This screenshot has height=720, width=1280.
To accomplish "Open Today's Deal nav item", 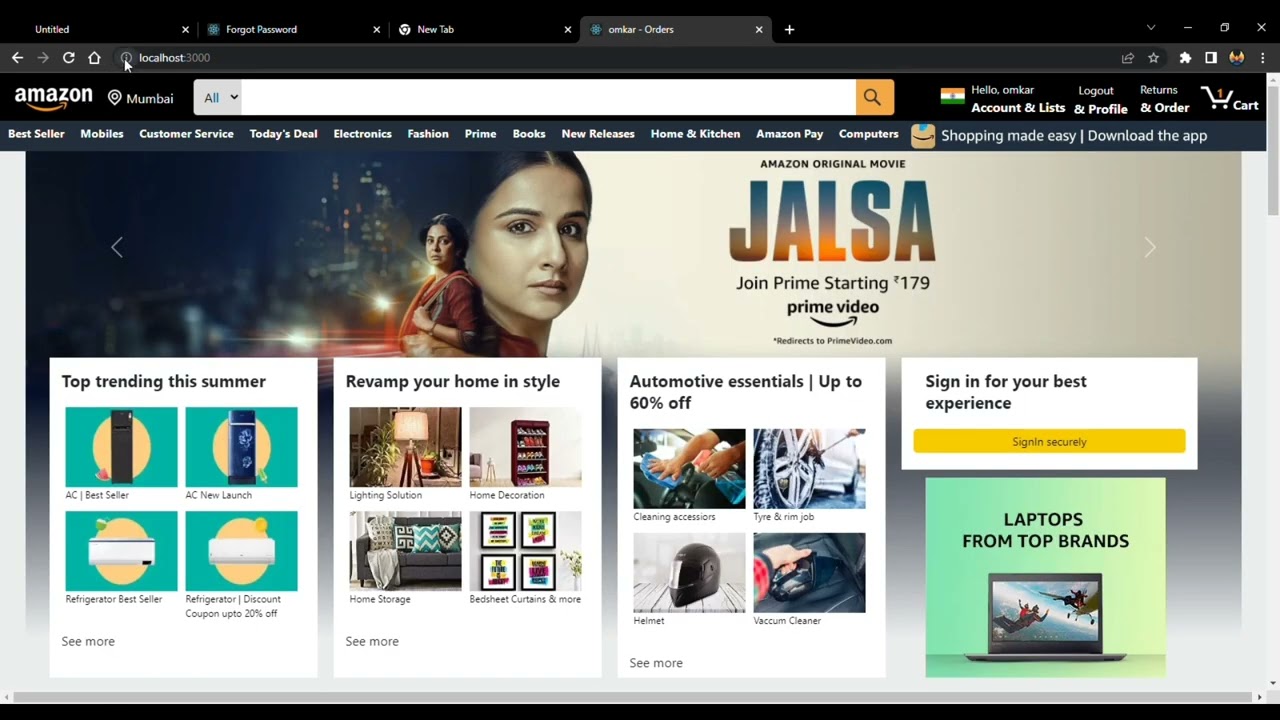I will pyautogui.click(x=283, y=134).
